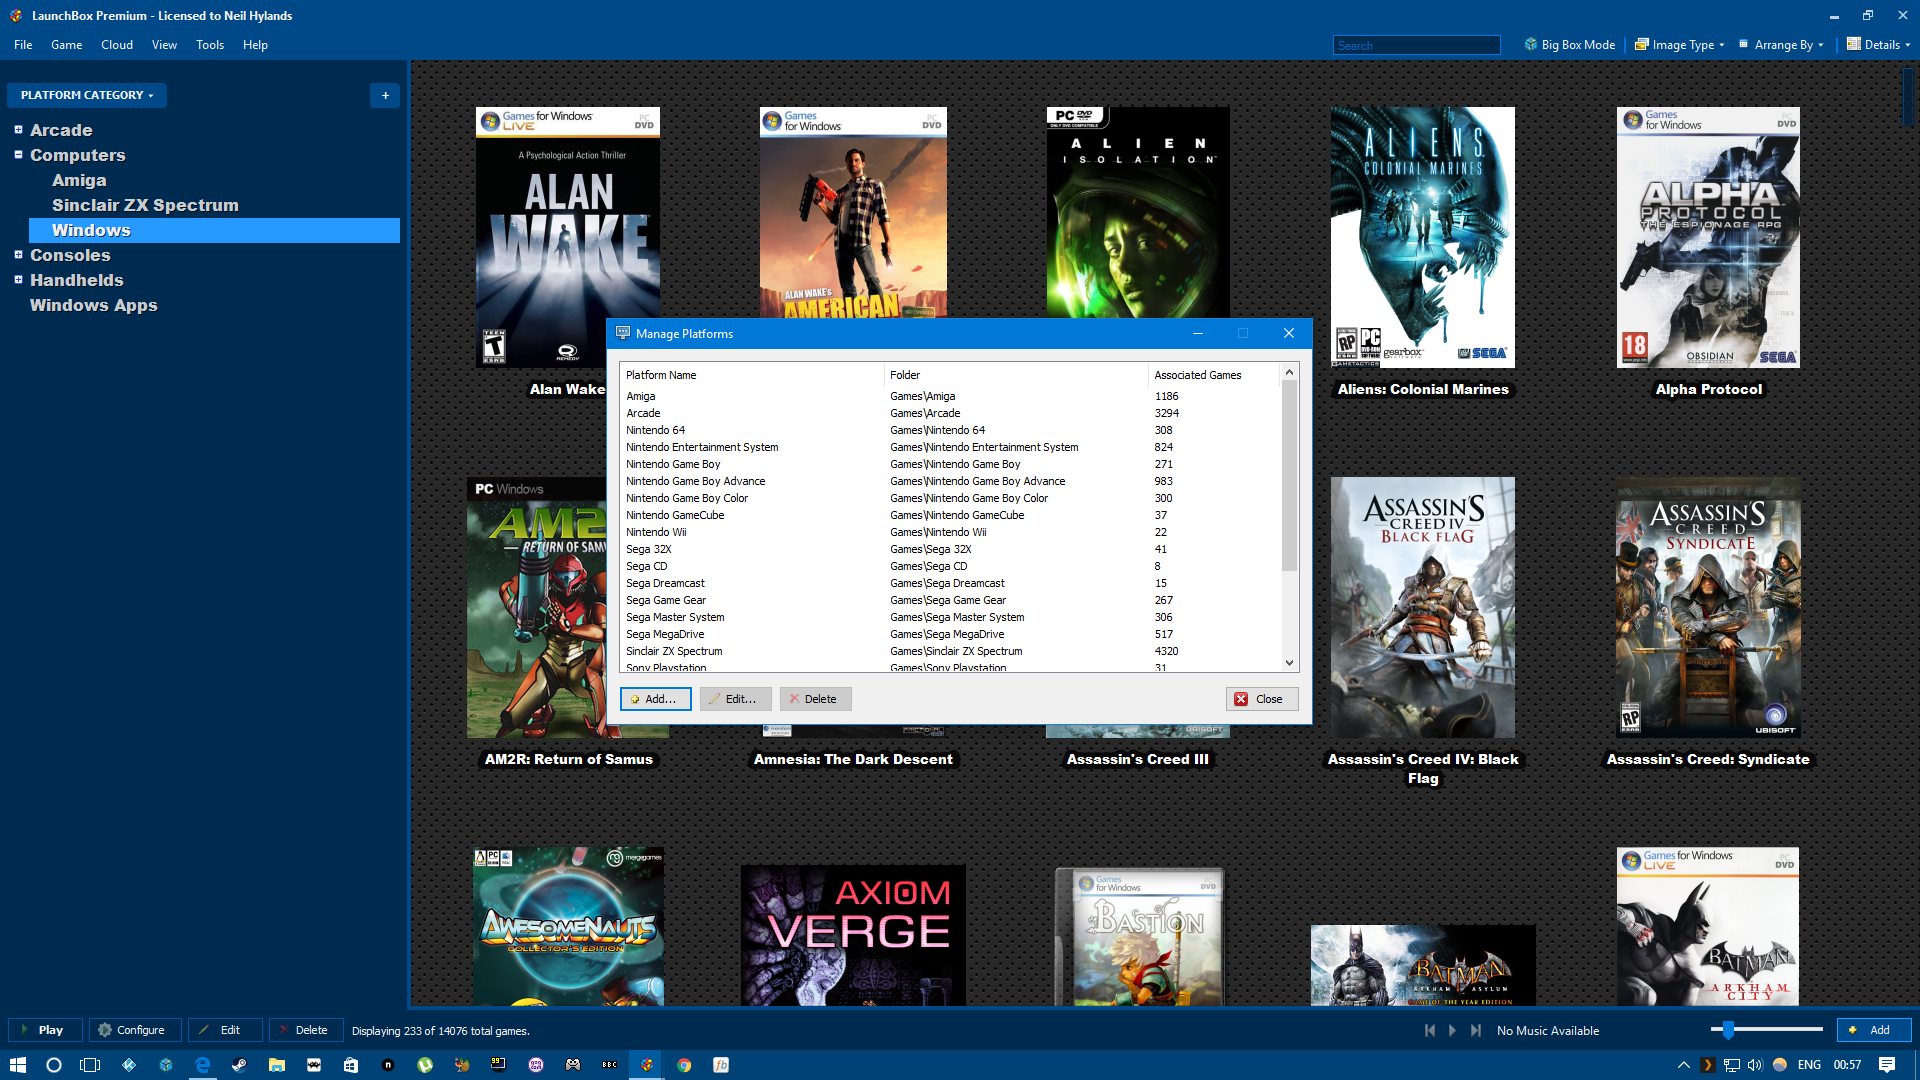Open the Windows Start menu

pos(17,1065)
